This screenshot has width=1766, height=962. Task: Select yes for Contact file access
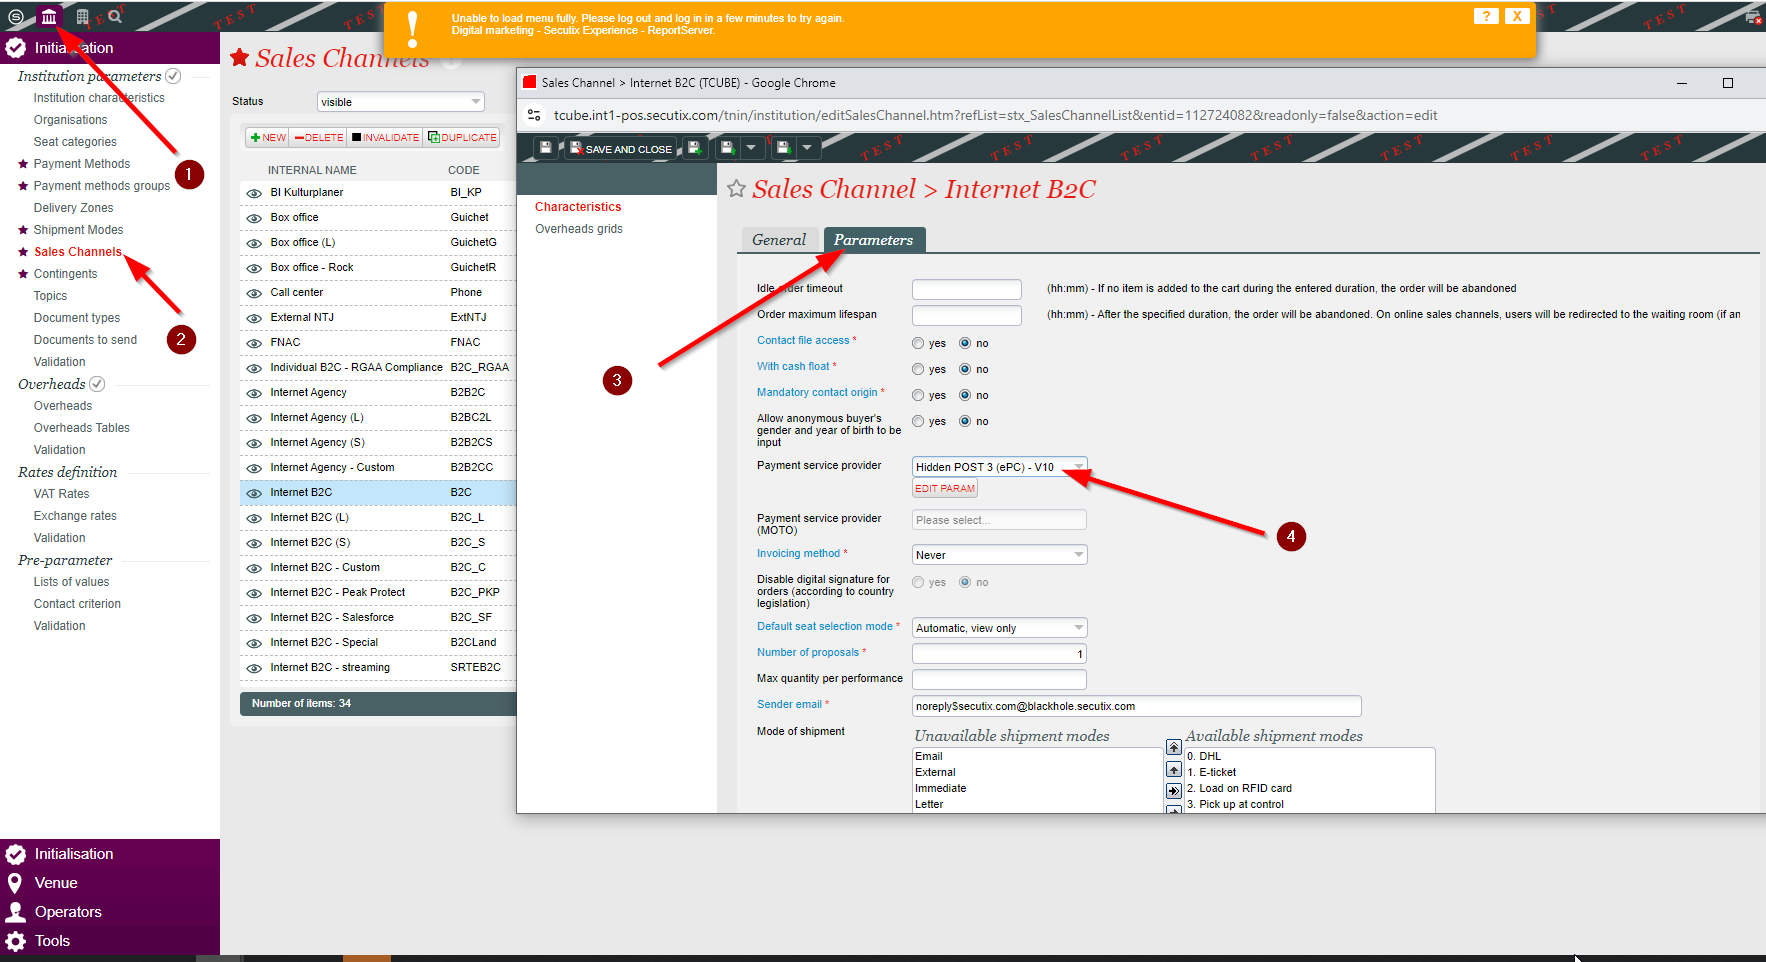[917, 342]
